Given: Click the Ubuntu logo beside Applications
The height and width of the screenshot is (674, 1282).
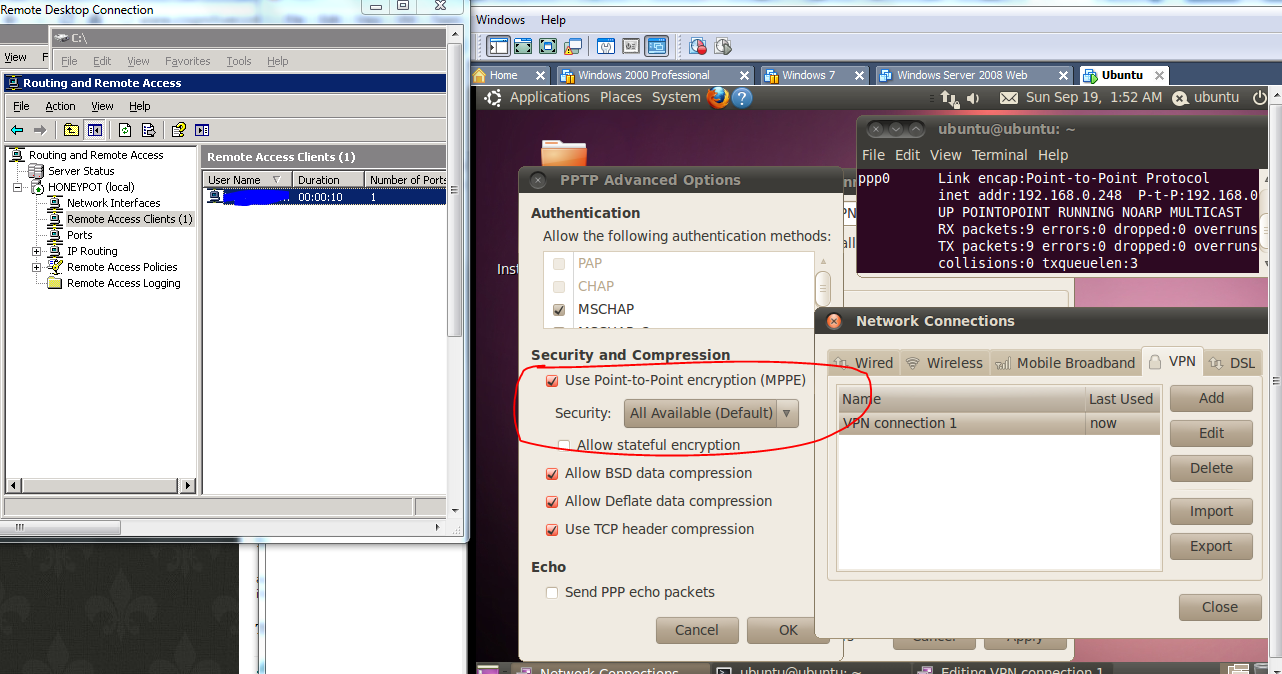Looking at the screenshot, I should point(491,97).
